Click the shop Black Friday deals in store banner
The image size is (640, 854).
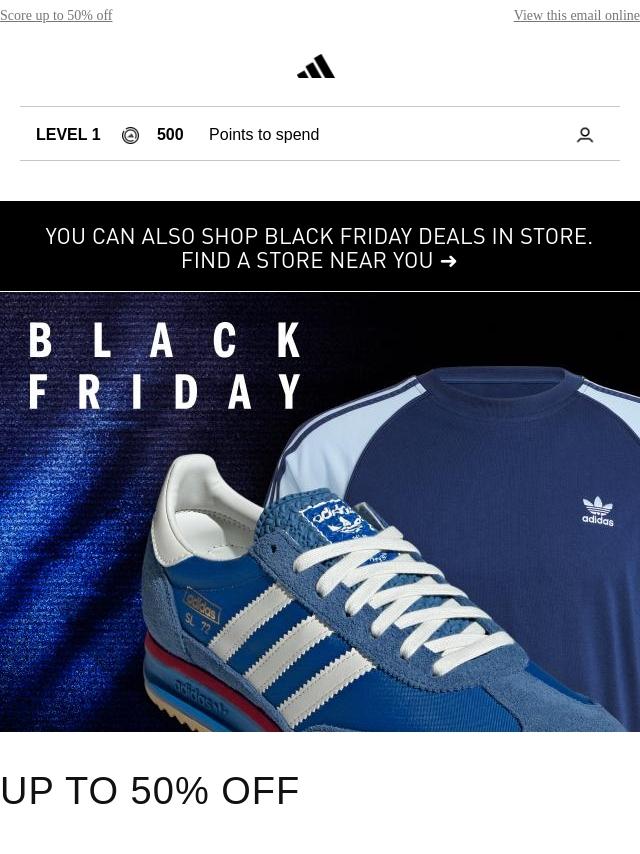[320, 246]
